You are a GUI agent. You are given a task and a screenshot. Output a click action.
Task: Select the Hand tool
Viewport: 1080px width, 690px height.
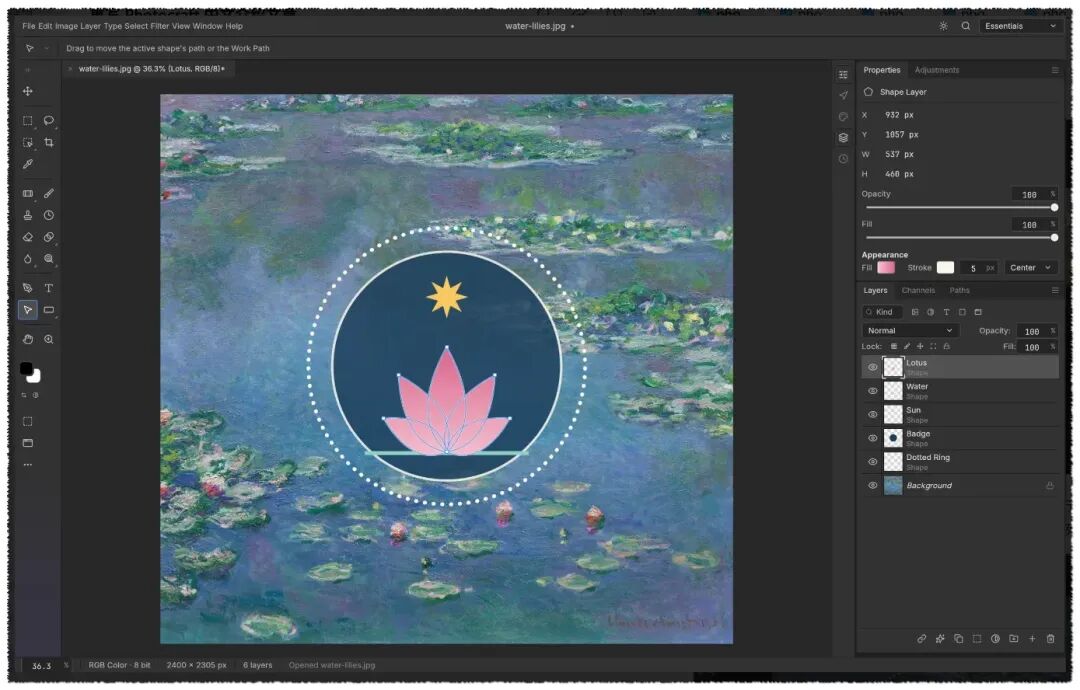(x=28, y=339)
